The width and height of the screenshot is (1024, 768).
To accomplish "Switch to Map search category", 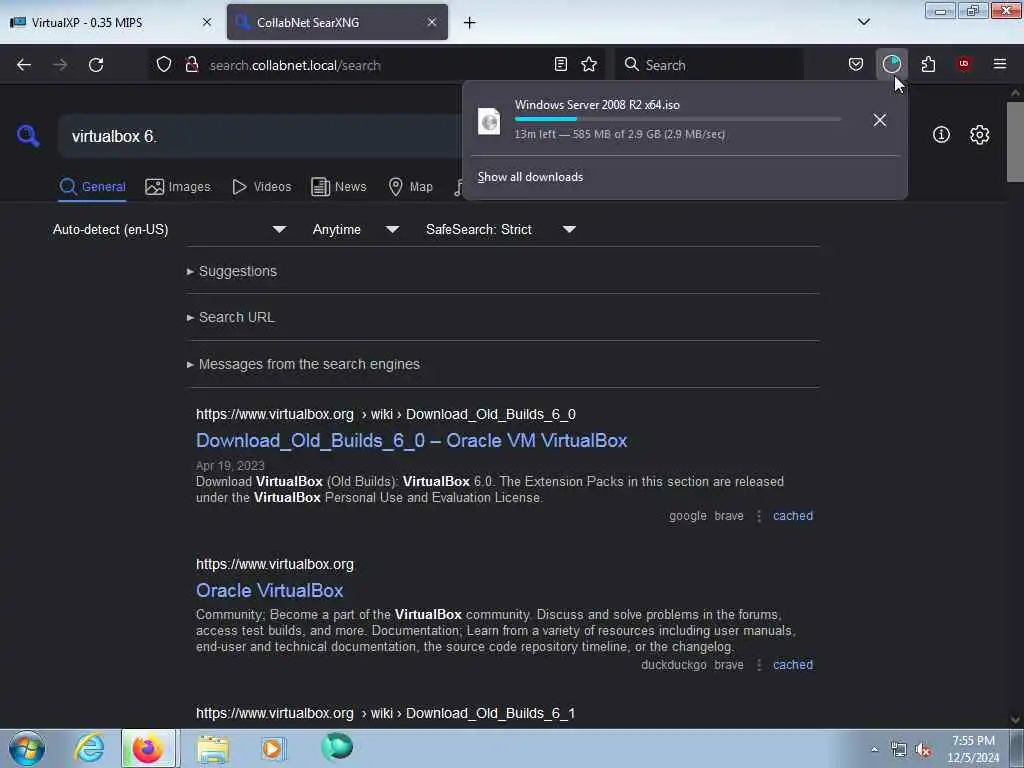I will pos(410,187).
